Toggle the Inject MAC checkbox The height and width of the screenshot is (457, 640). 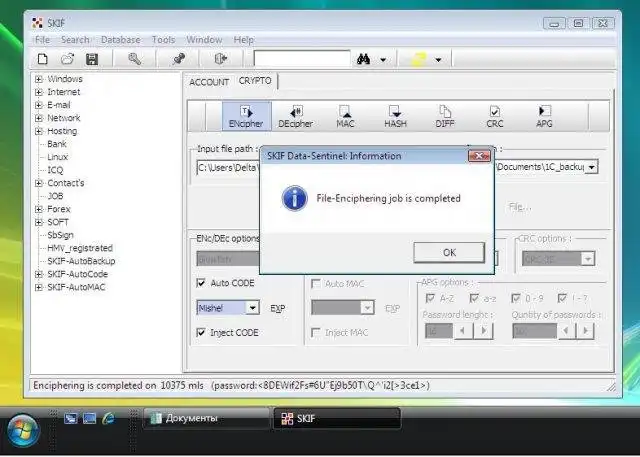[316, 333]
